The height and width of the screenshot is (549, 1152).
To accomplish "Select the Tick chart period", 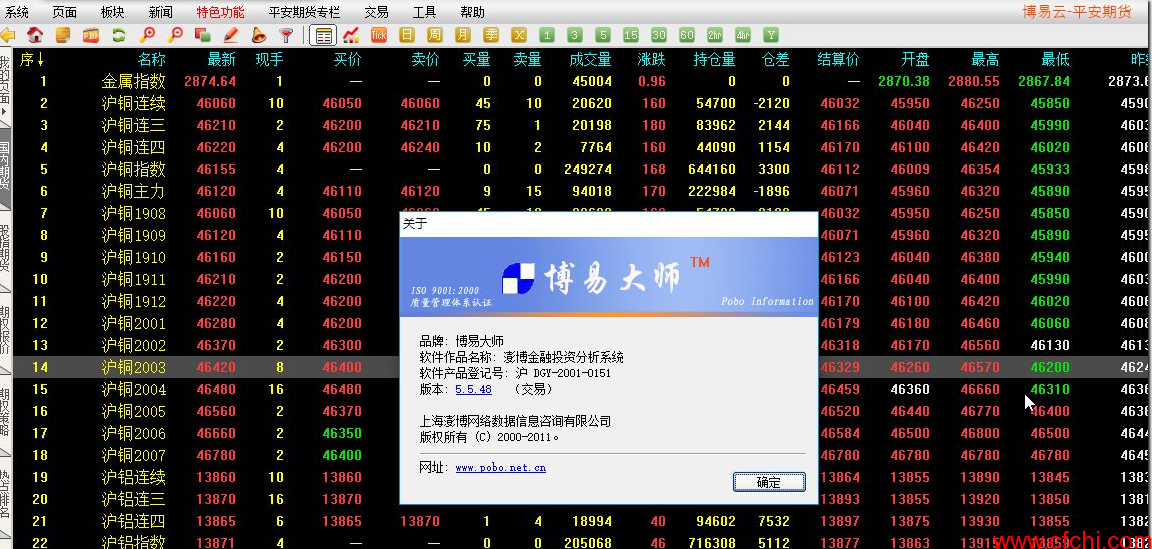I will point(379,35).
